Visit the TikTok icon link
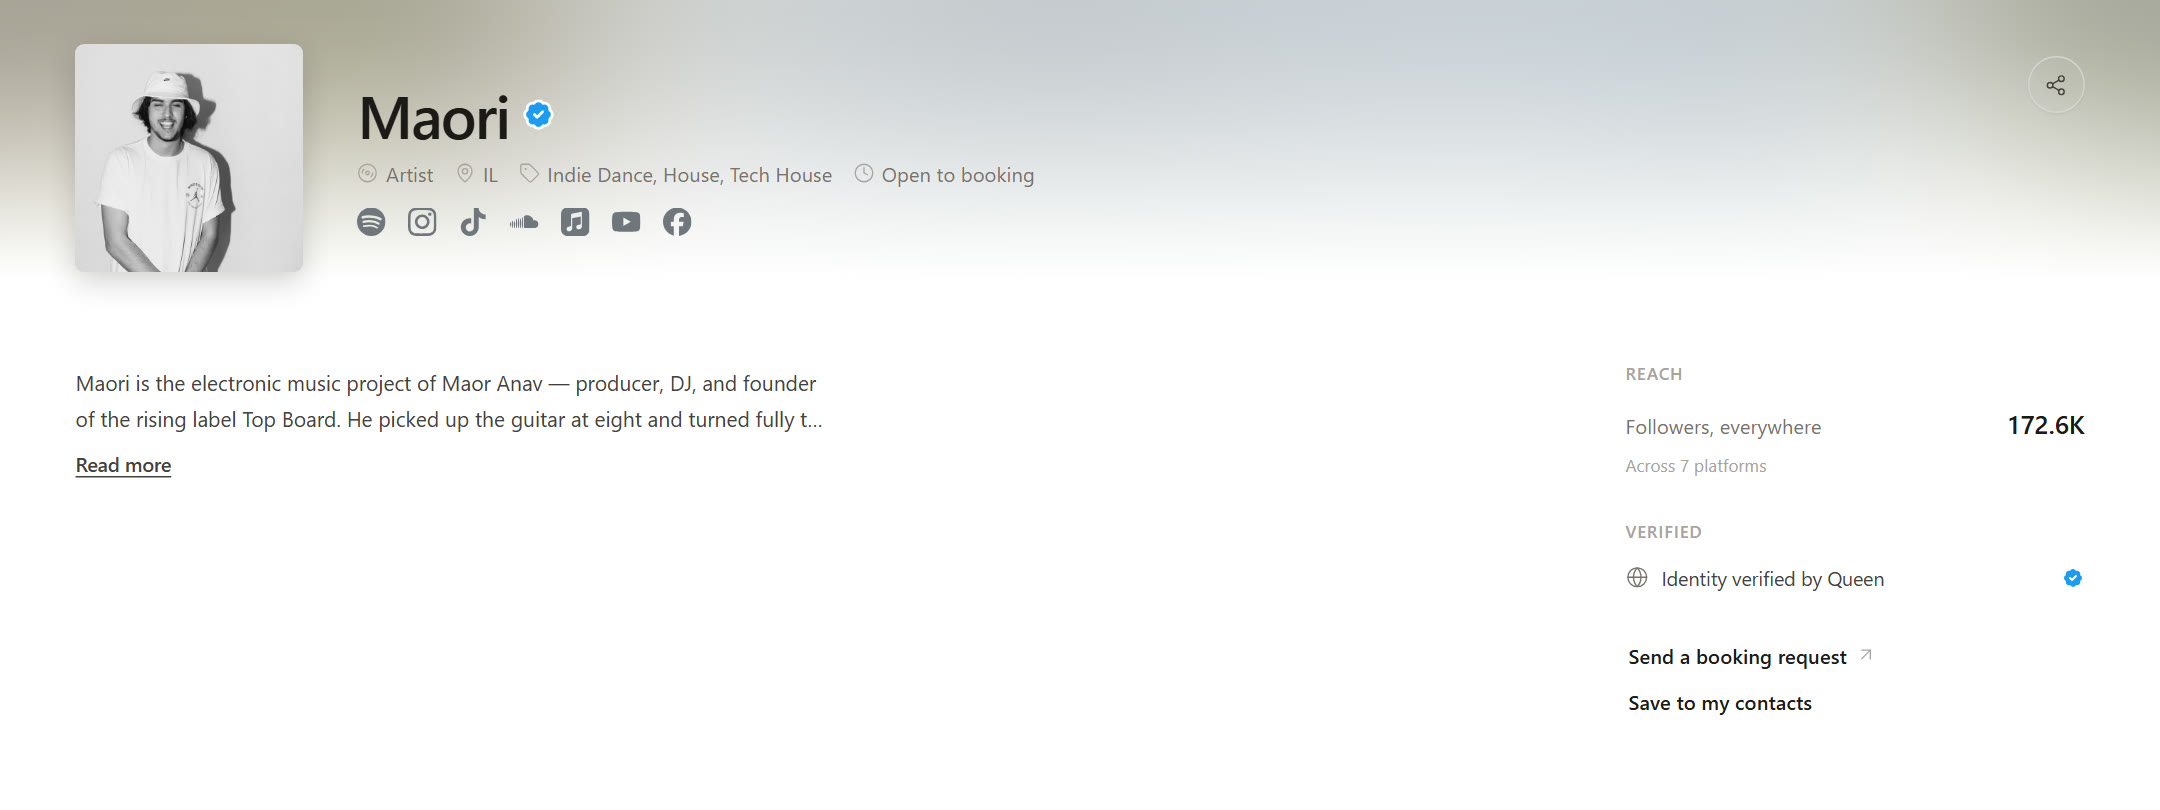The image size is (2160, 810). [473, 222]
